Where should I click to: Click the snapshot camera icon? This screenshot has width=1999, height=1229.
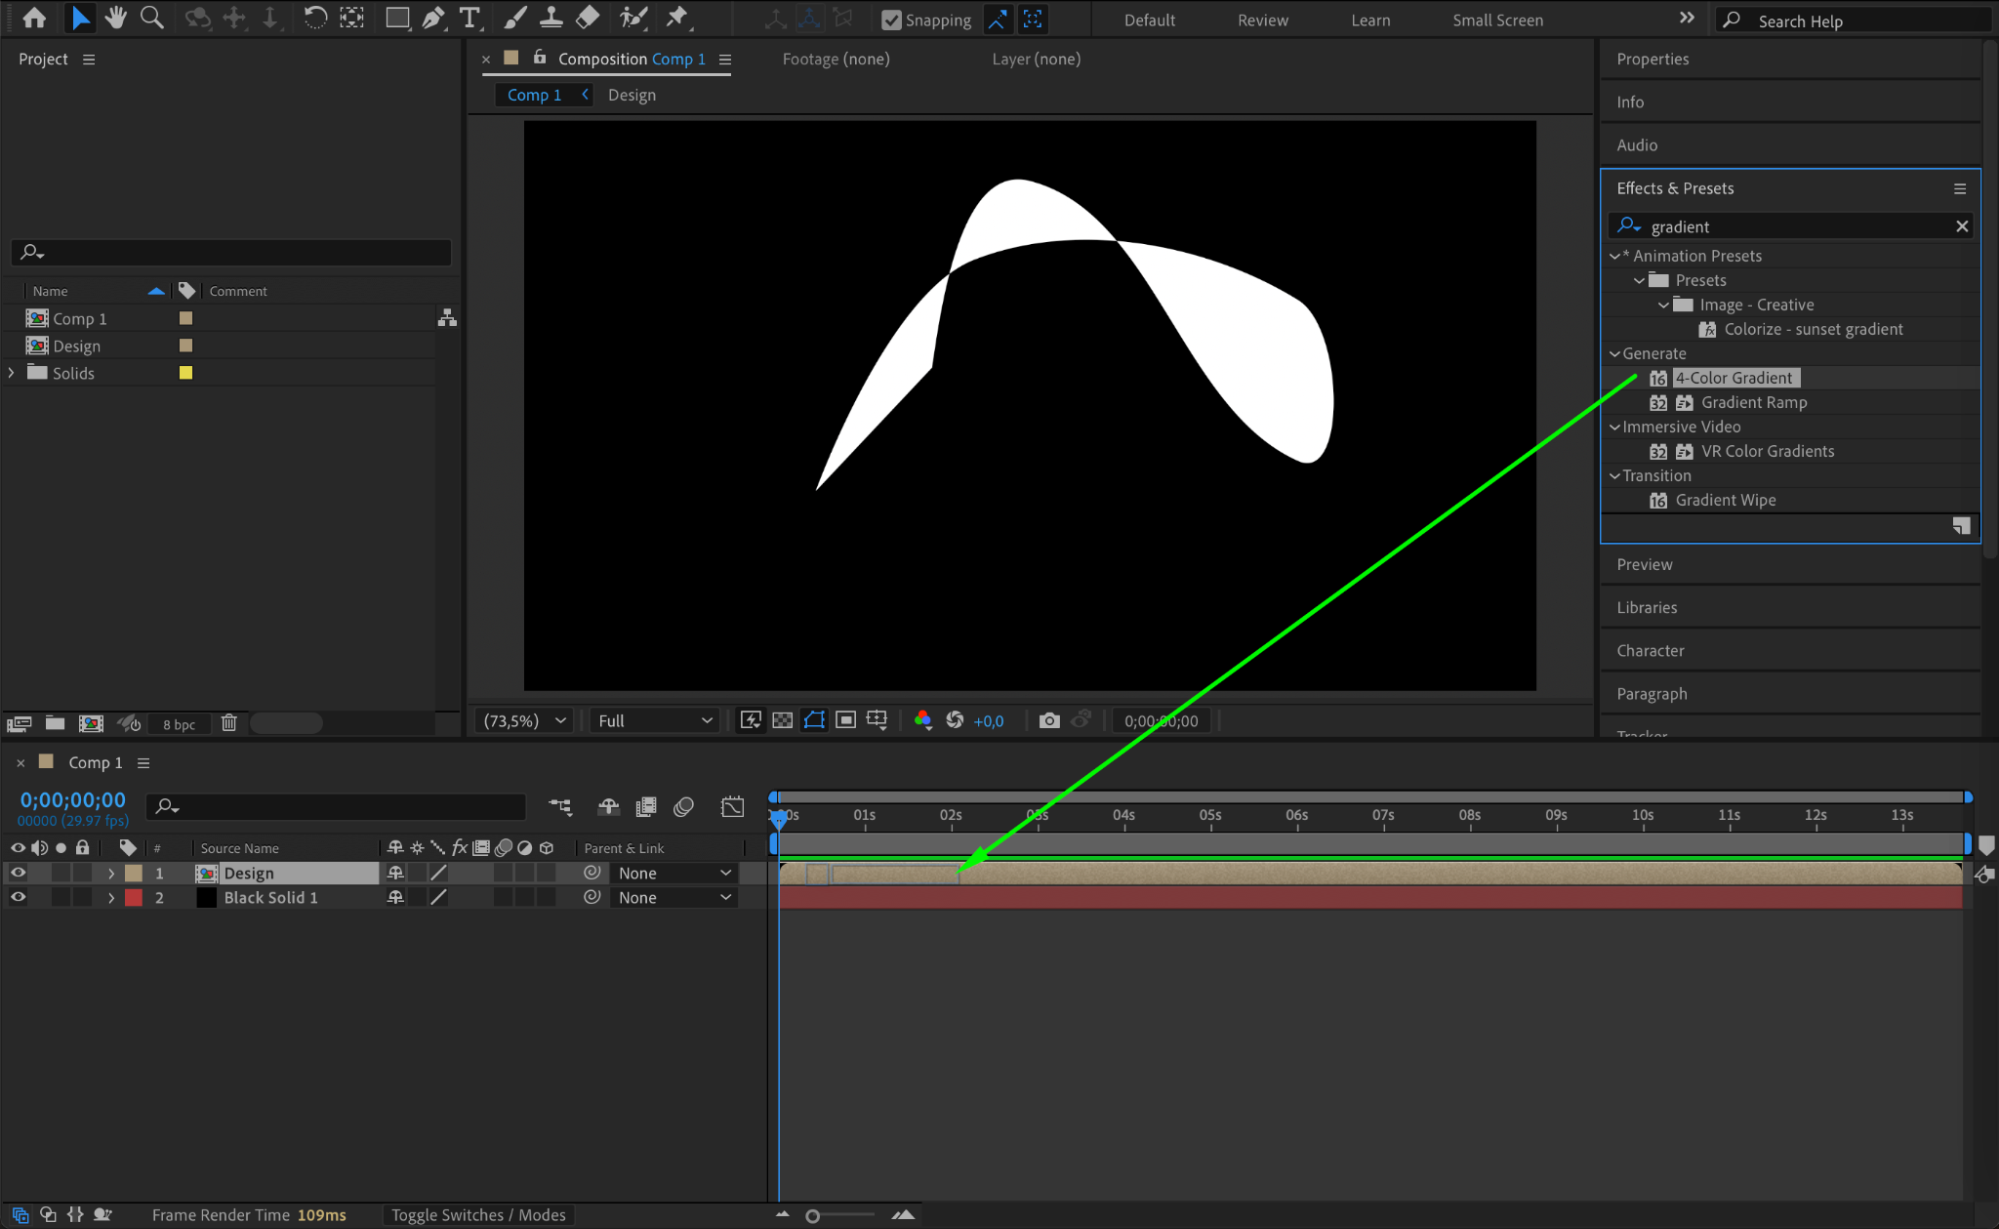click(x=1048, y=720)
